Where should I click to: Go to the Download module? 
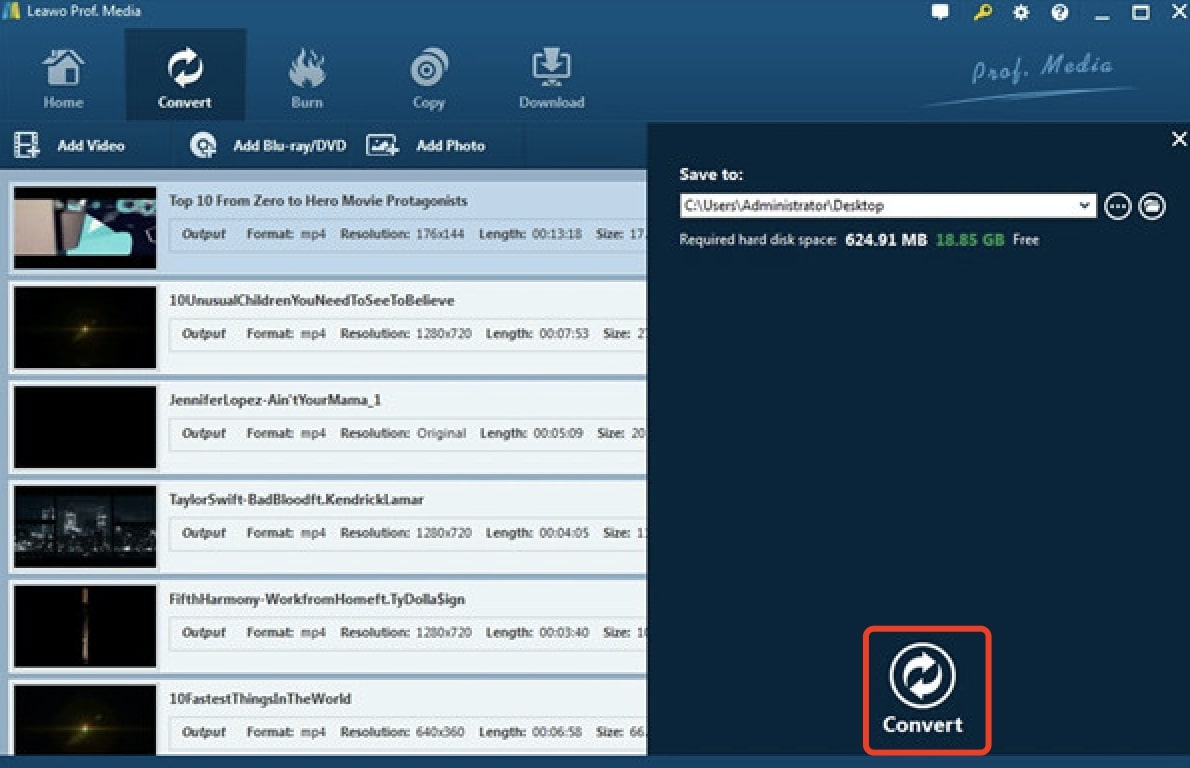[551, 78]
